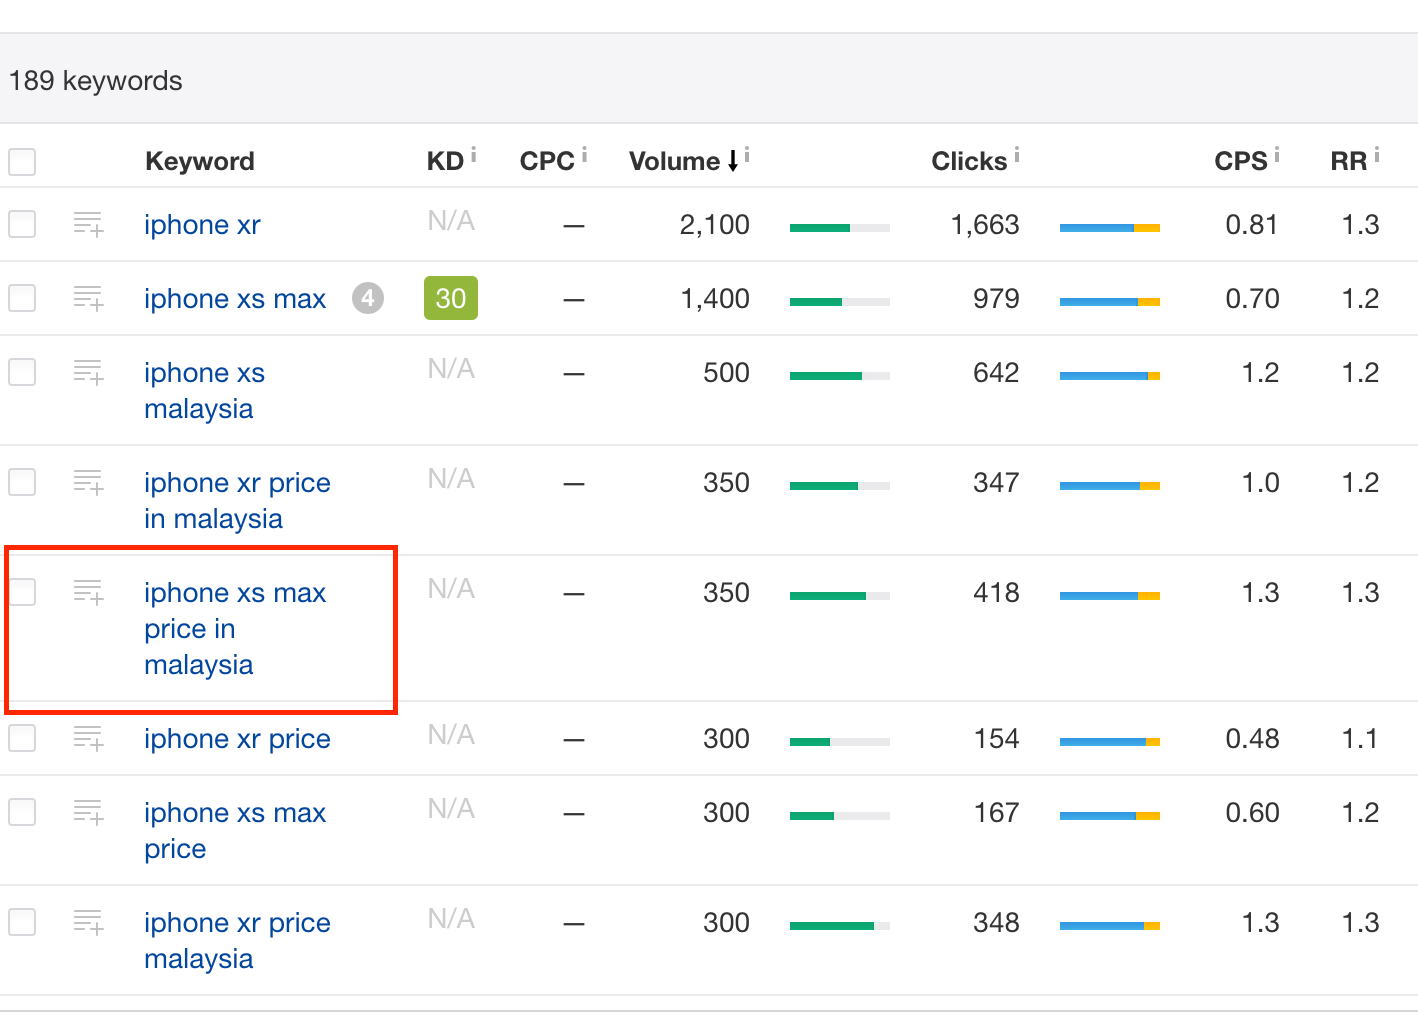Screen dimensions: 1418x1016
Task: Click clicks value 167
Action: point(996,813)
